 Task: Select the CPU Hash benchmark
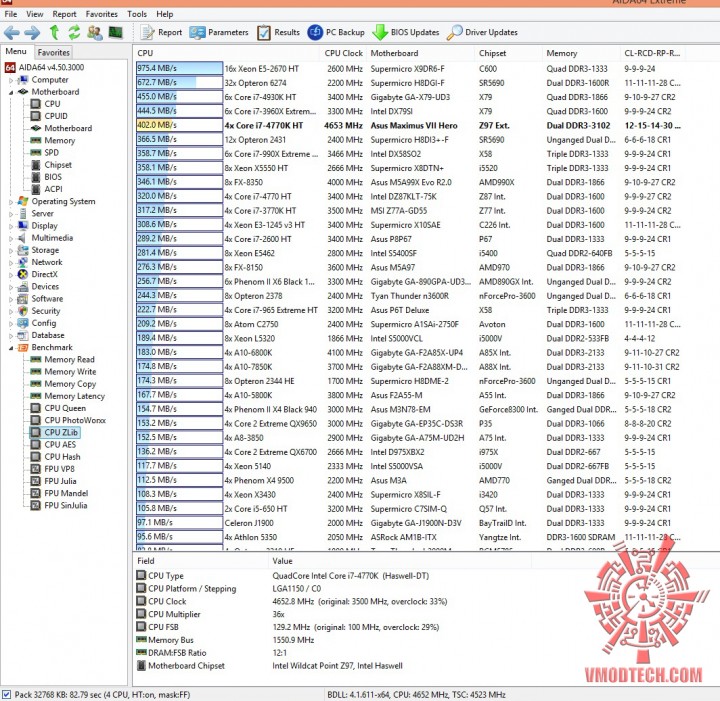(56, 457)
